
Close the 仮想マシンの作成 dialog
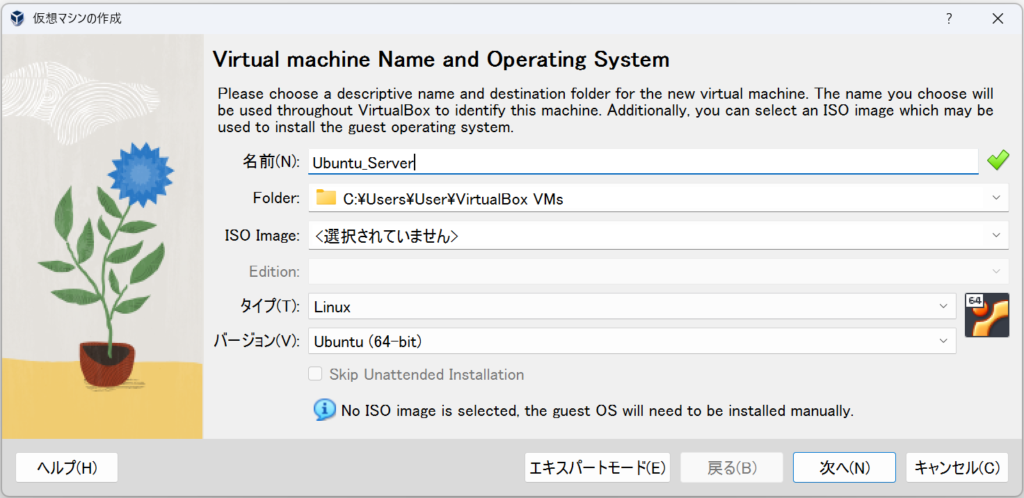tap(998, 19)
